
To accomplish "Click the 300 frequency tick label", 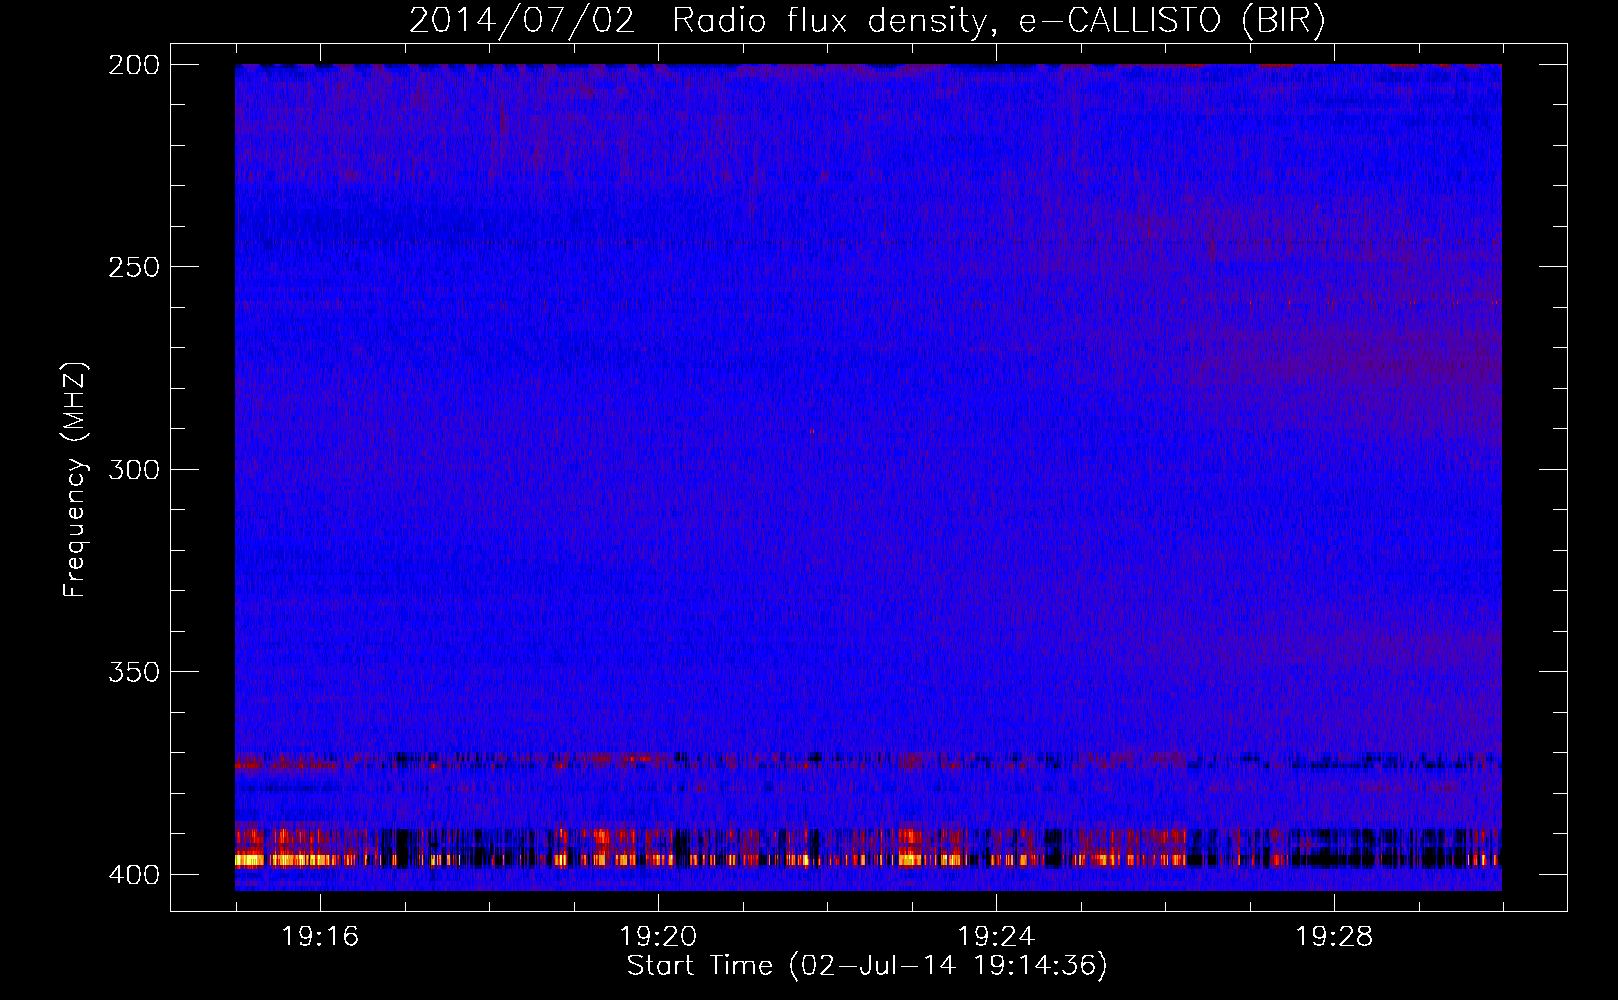I will 134,469.
